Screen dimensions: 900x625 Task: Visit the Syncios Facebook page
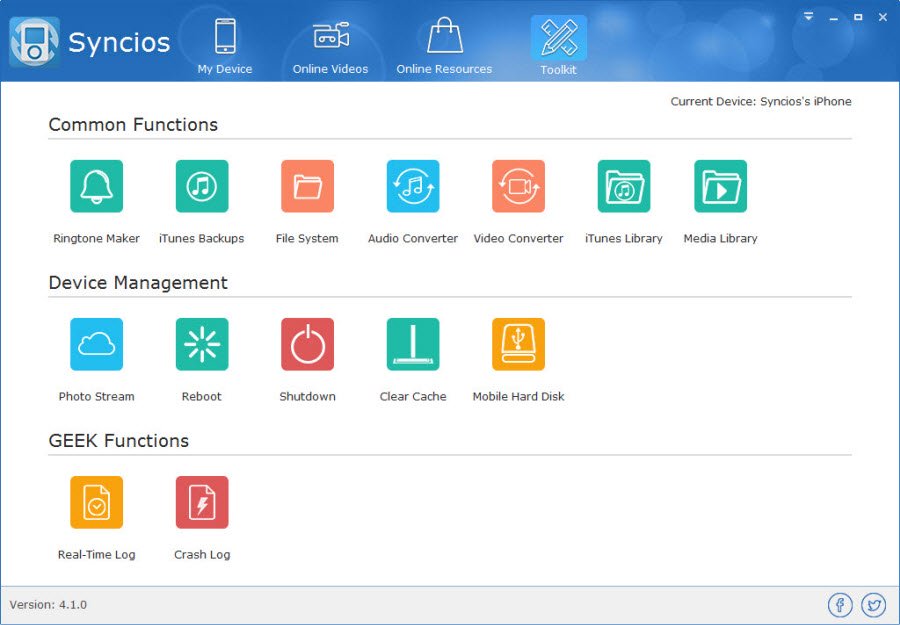[x=839, y=605]
